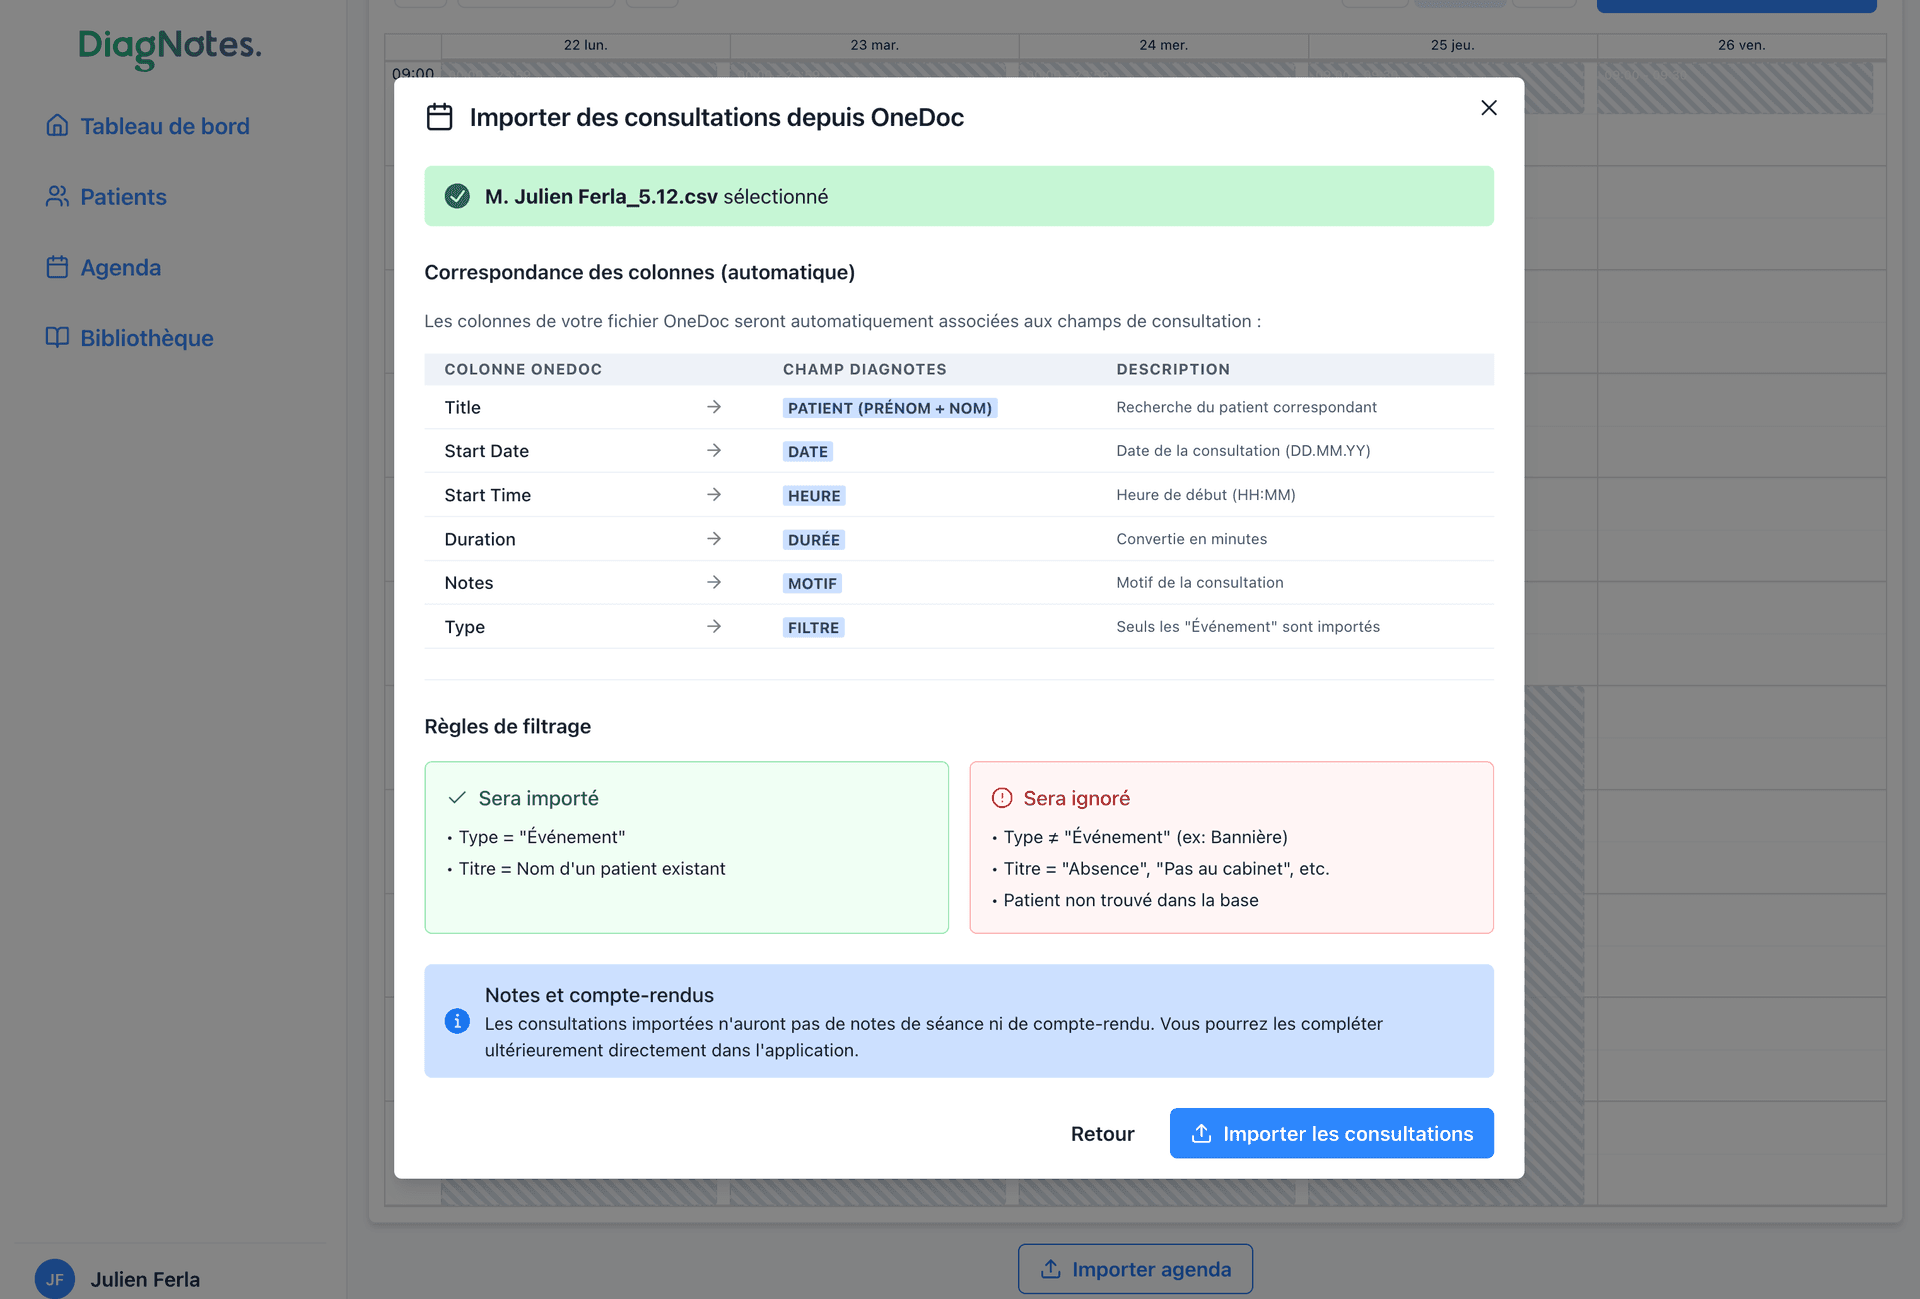Close the OneDoc import dialog
The image size is (1920, 1299).
point(1488,108)
